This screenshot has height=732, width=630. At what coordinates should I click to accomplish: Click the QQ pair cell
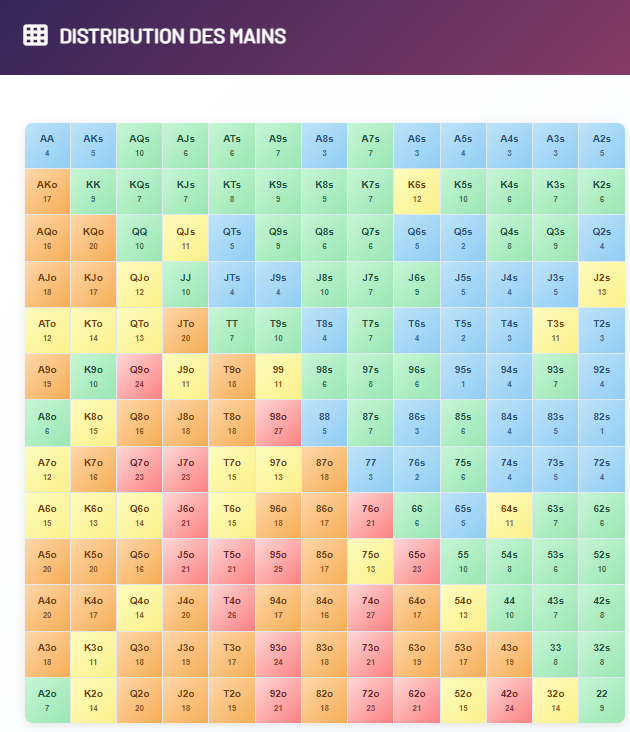tap(139, 237)
